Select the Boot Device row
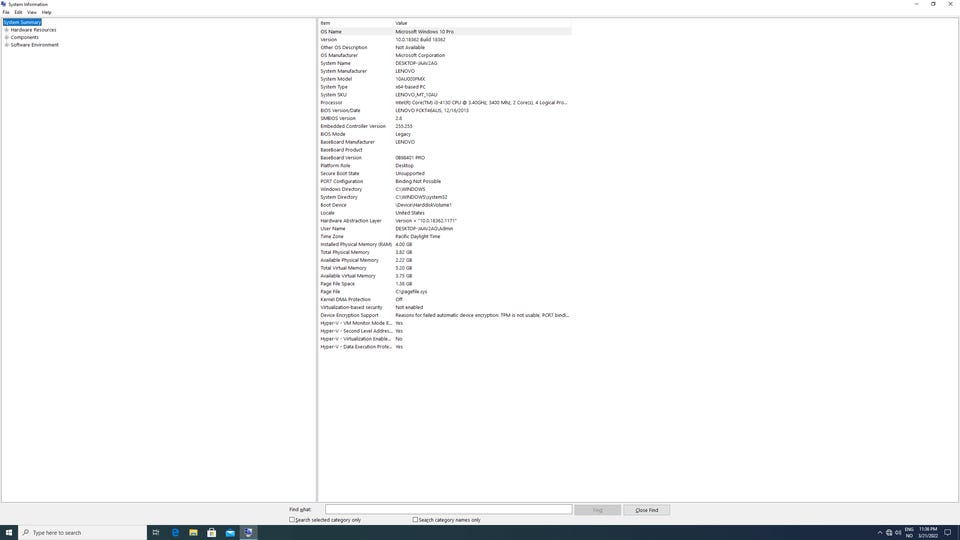 (x=445, y=205)
